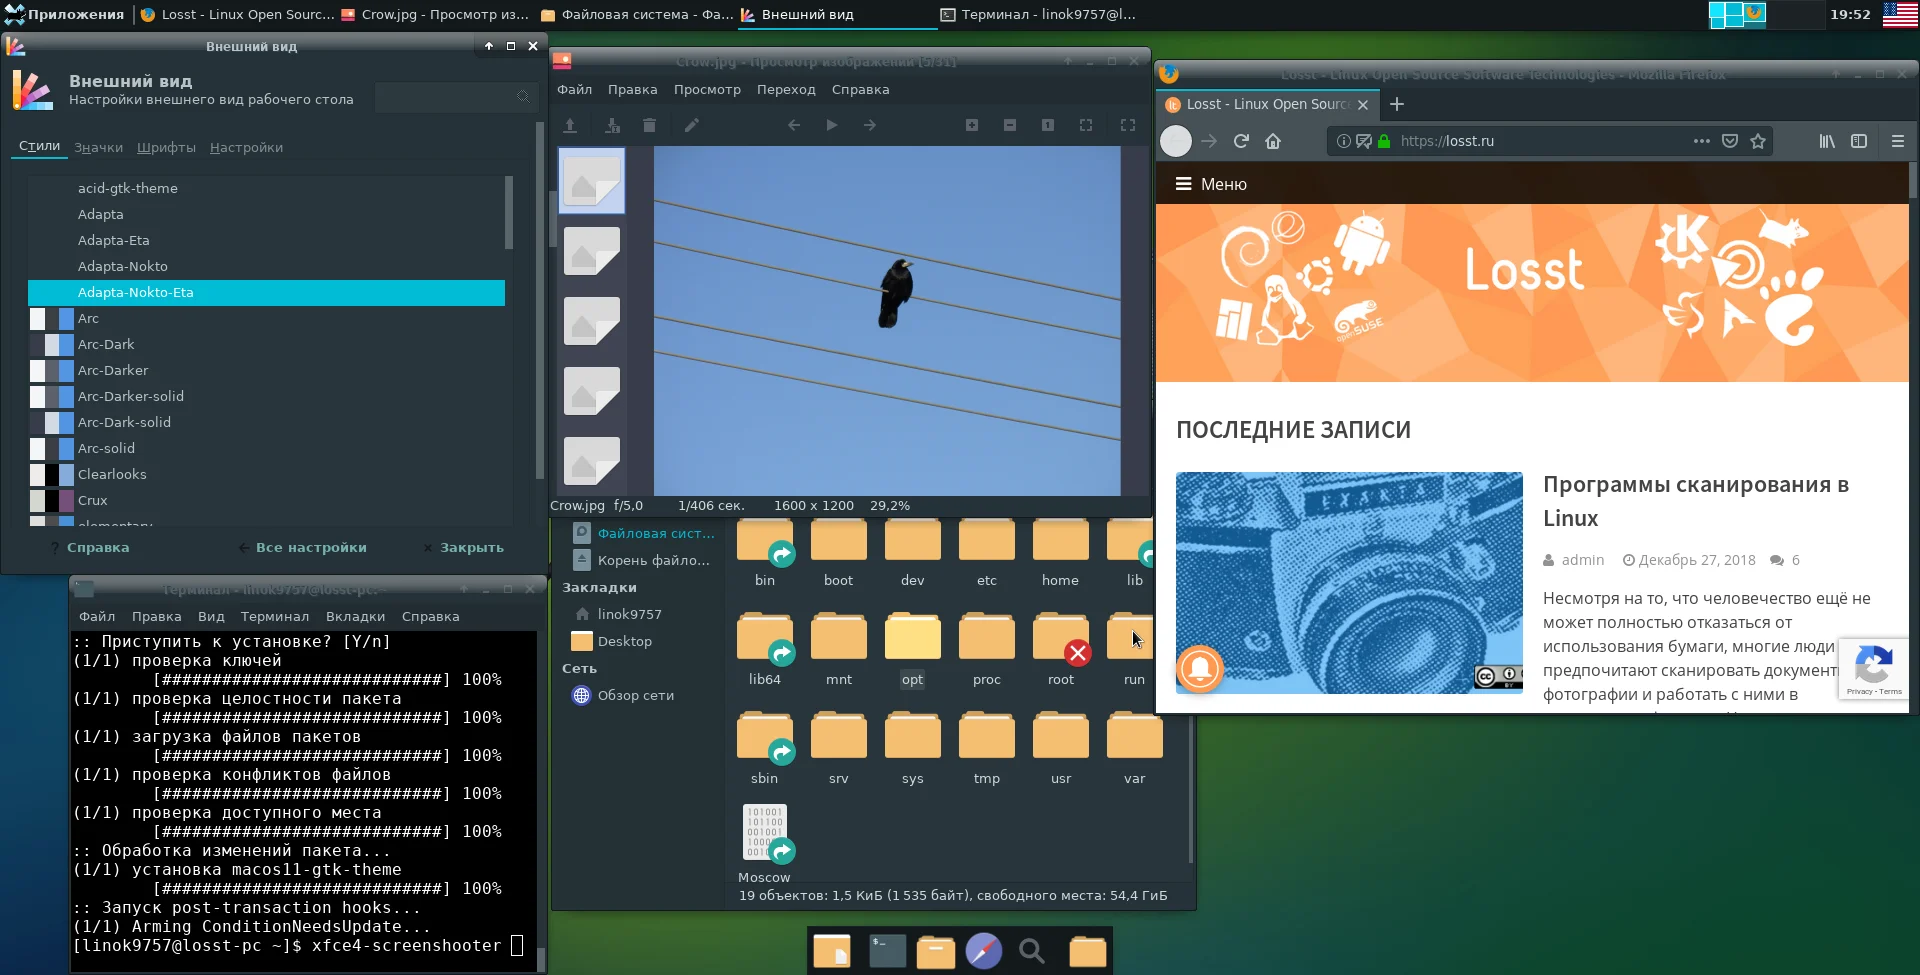Reload the Losst page in Firefox
The width and height of the screenshot is (1920, 975).
(1241, 141)
